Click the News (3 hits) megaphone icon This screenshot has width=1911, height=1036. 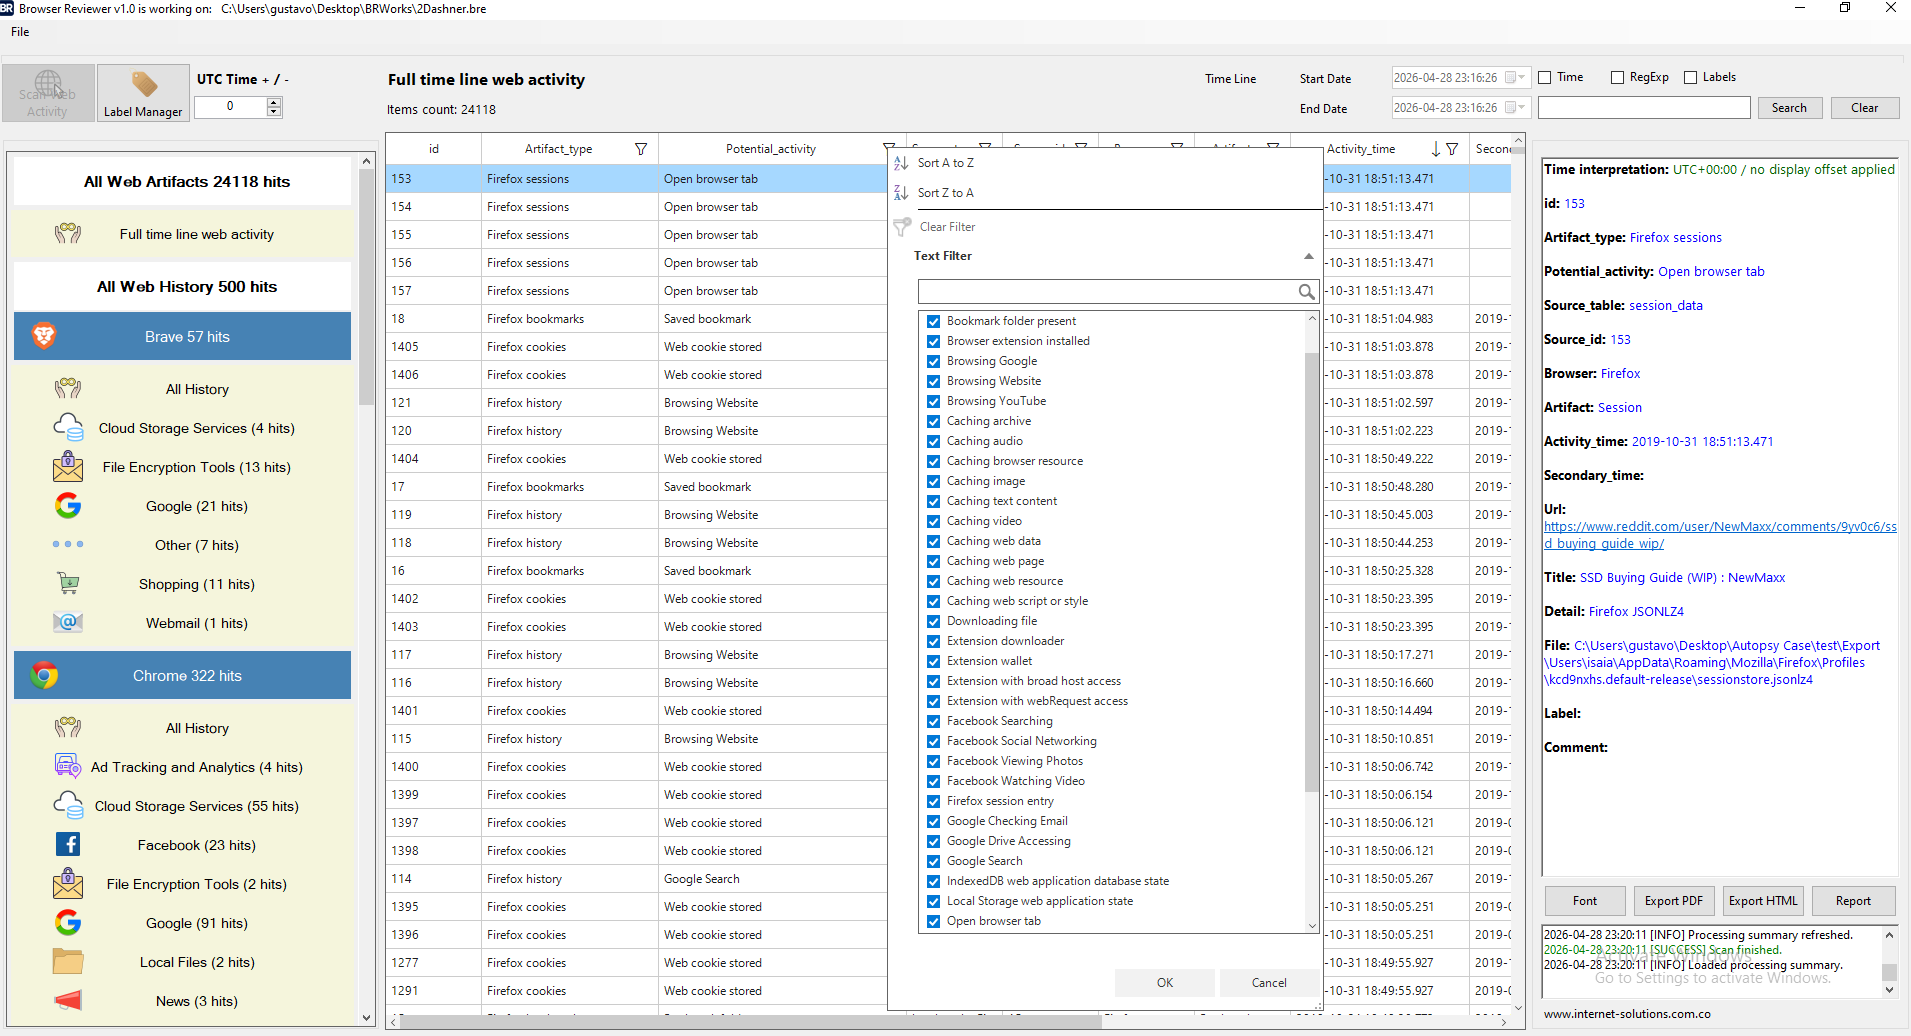(x=68, y=1001)
